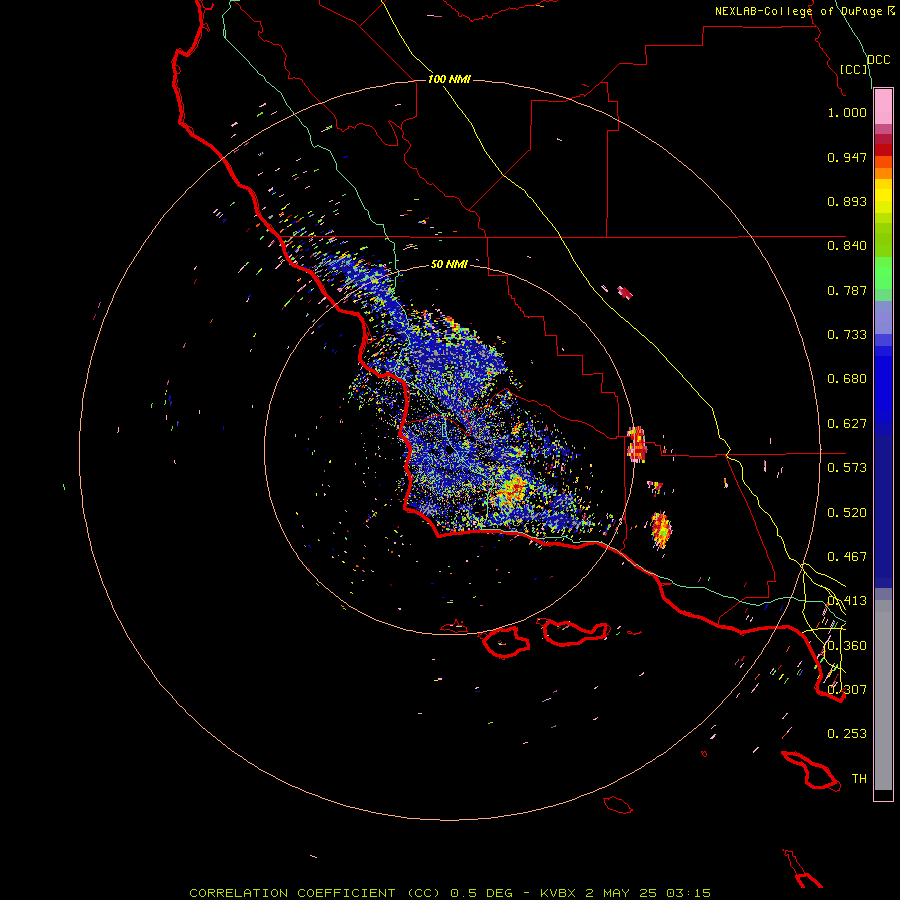This screenshot has height=900, width=900.
Task: Click the TH label at legend bottom
Action: pyautogui.click(x=859, y=779)
